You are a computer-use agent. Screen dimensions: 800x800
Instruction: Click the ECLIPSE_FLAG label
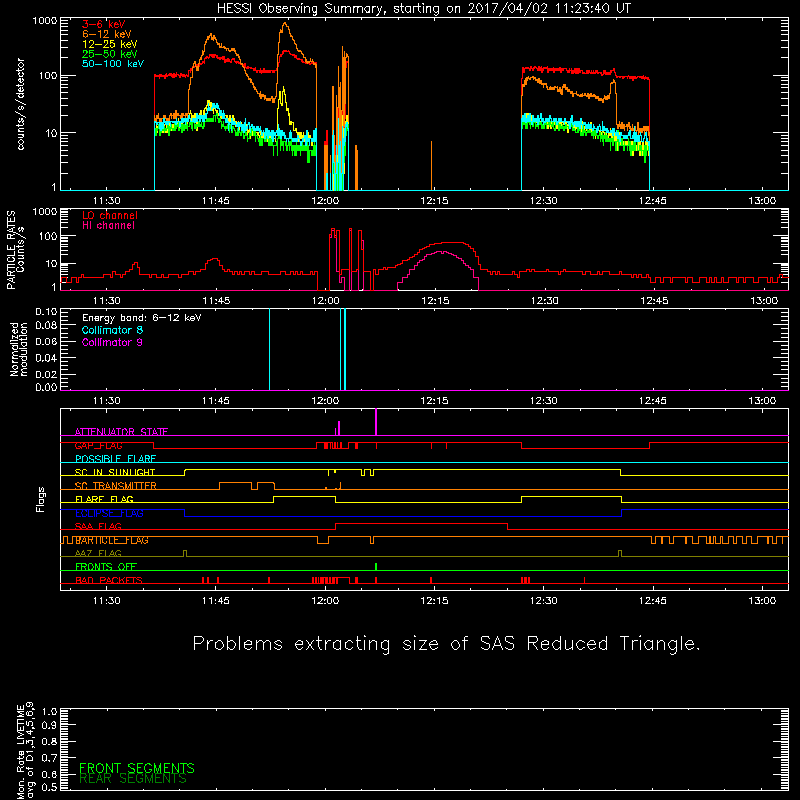109,513
